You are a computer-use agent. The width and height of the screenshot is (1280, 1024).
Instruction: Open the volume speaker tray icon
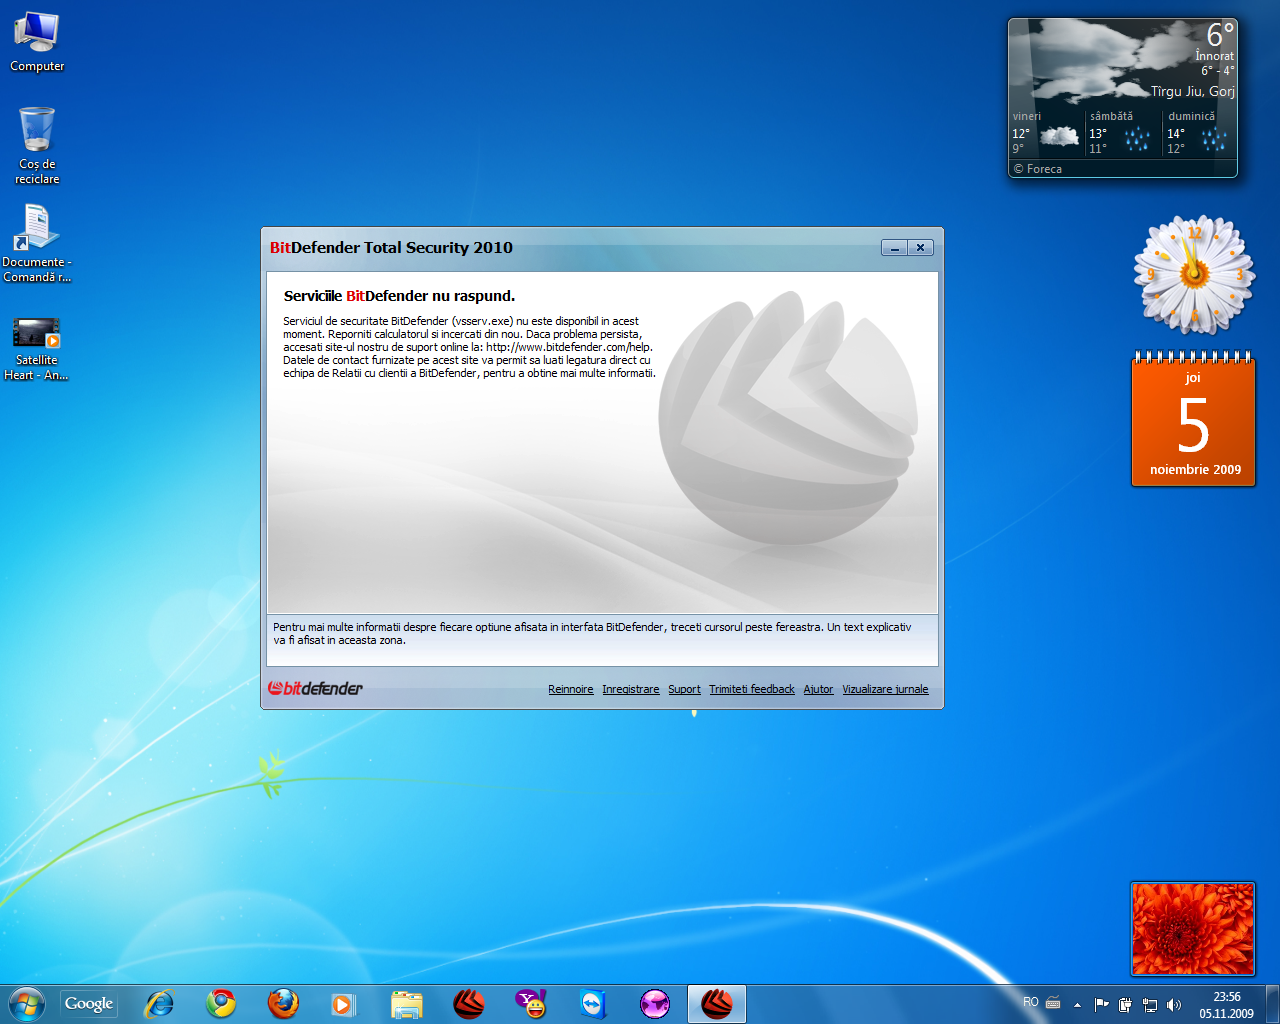point(1174,1005)
